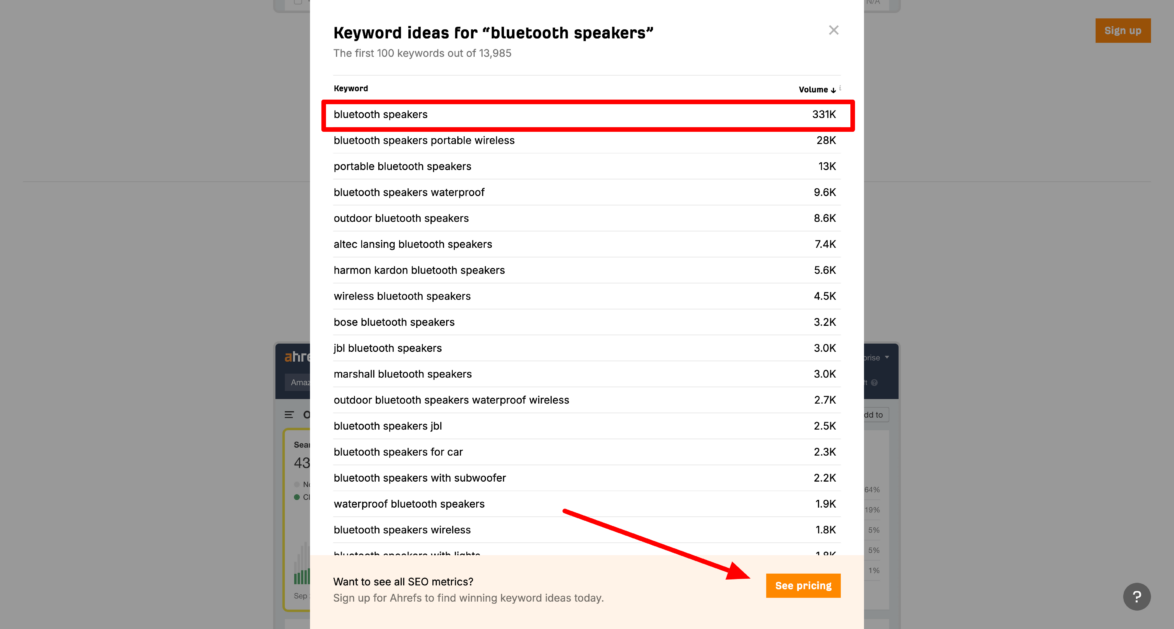Select "wireless bluetooth speakers" keyword
Image resolution: width=1174 pixels, height=629 pixels.
[402, 296]
